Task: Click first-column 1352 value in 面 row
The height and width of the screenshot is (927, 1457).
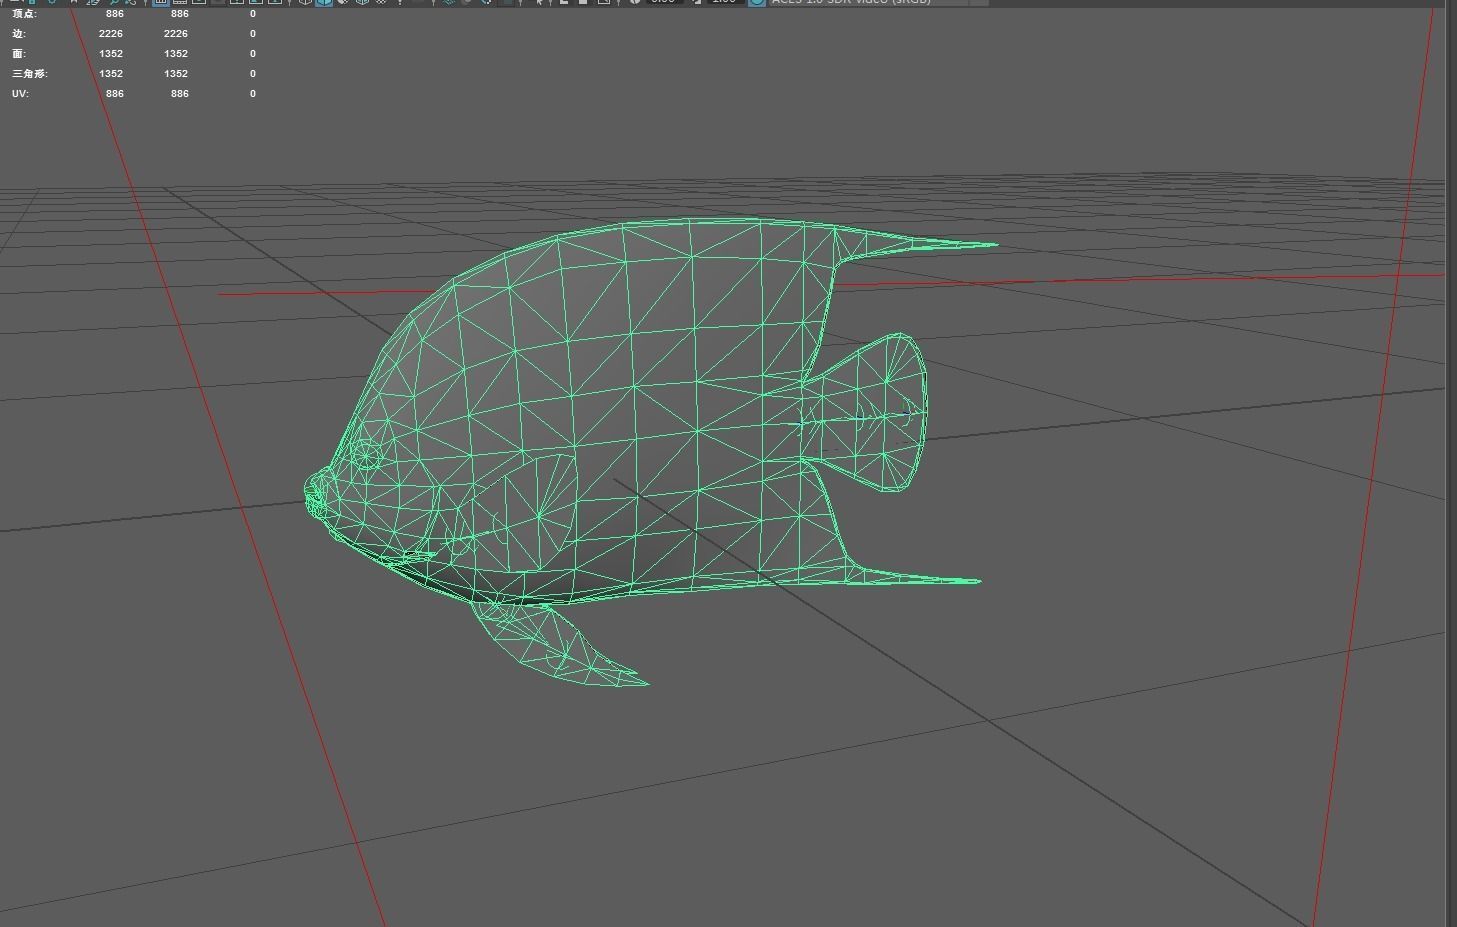Action: click(x=111, y=54)
